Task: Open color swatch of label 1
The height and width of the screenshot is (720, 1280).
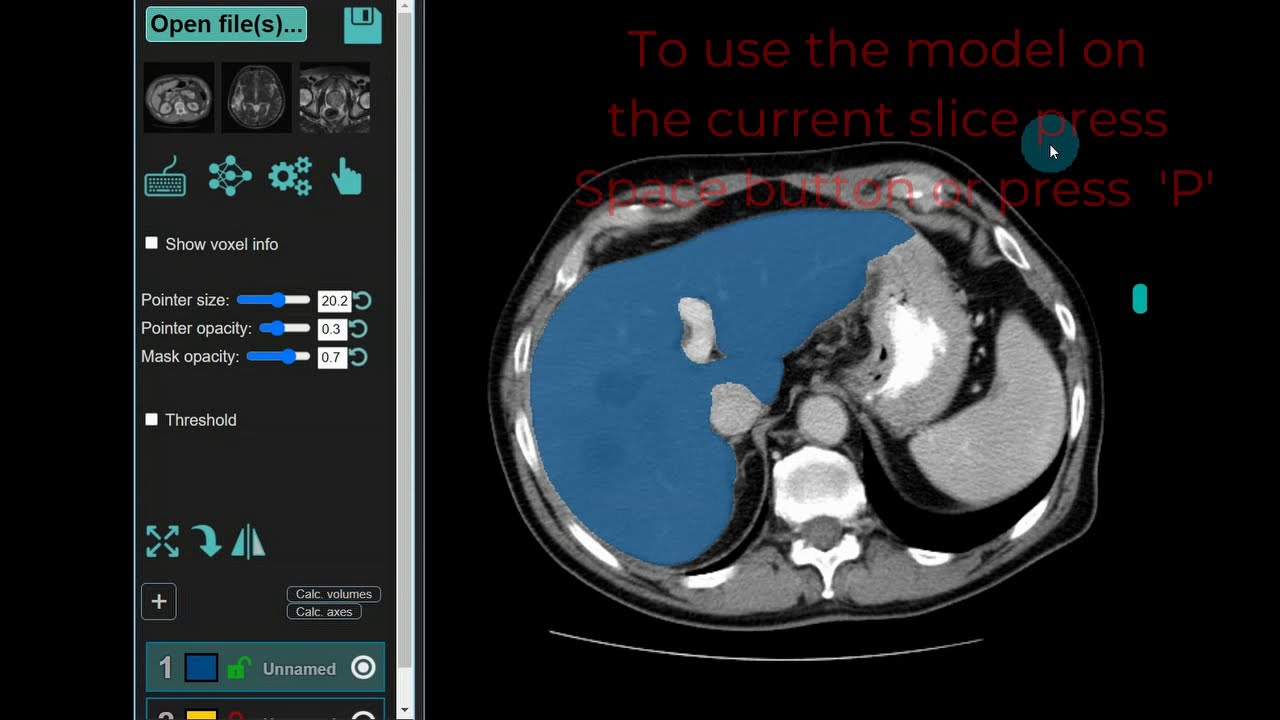Action: (x=201, y=668)
